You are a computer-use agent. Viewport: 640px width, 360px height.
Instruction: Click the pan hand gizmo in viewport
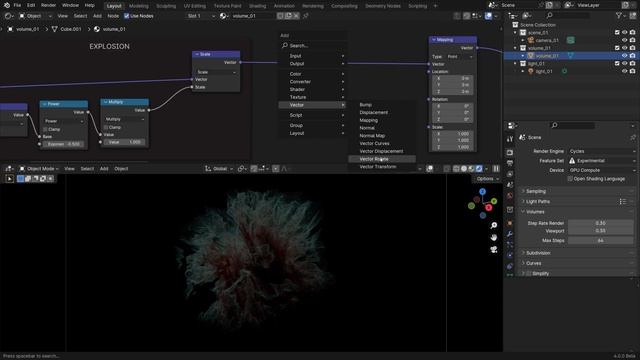click(494, 237)
